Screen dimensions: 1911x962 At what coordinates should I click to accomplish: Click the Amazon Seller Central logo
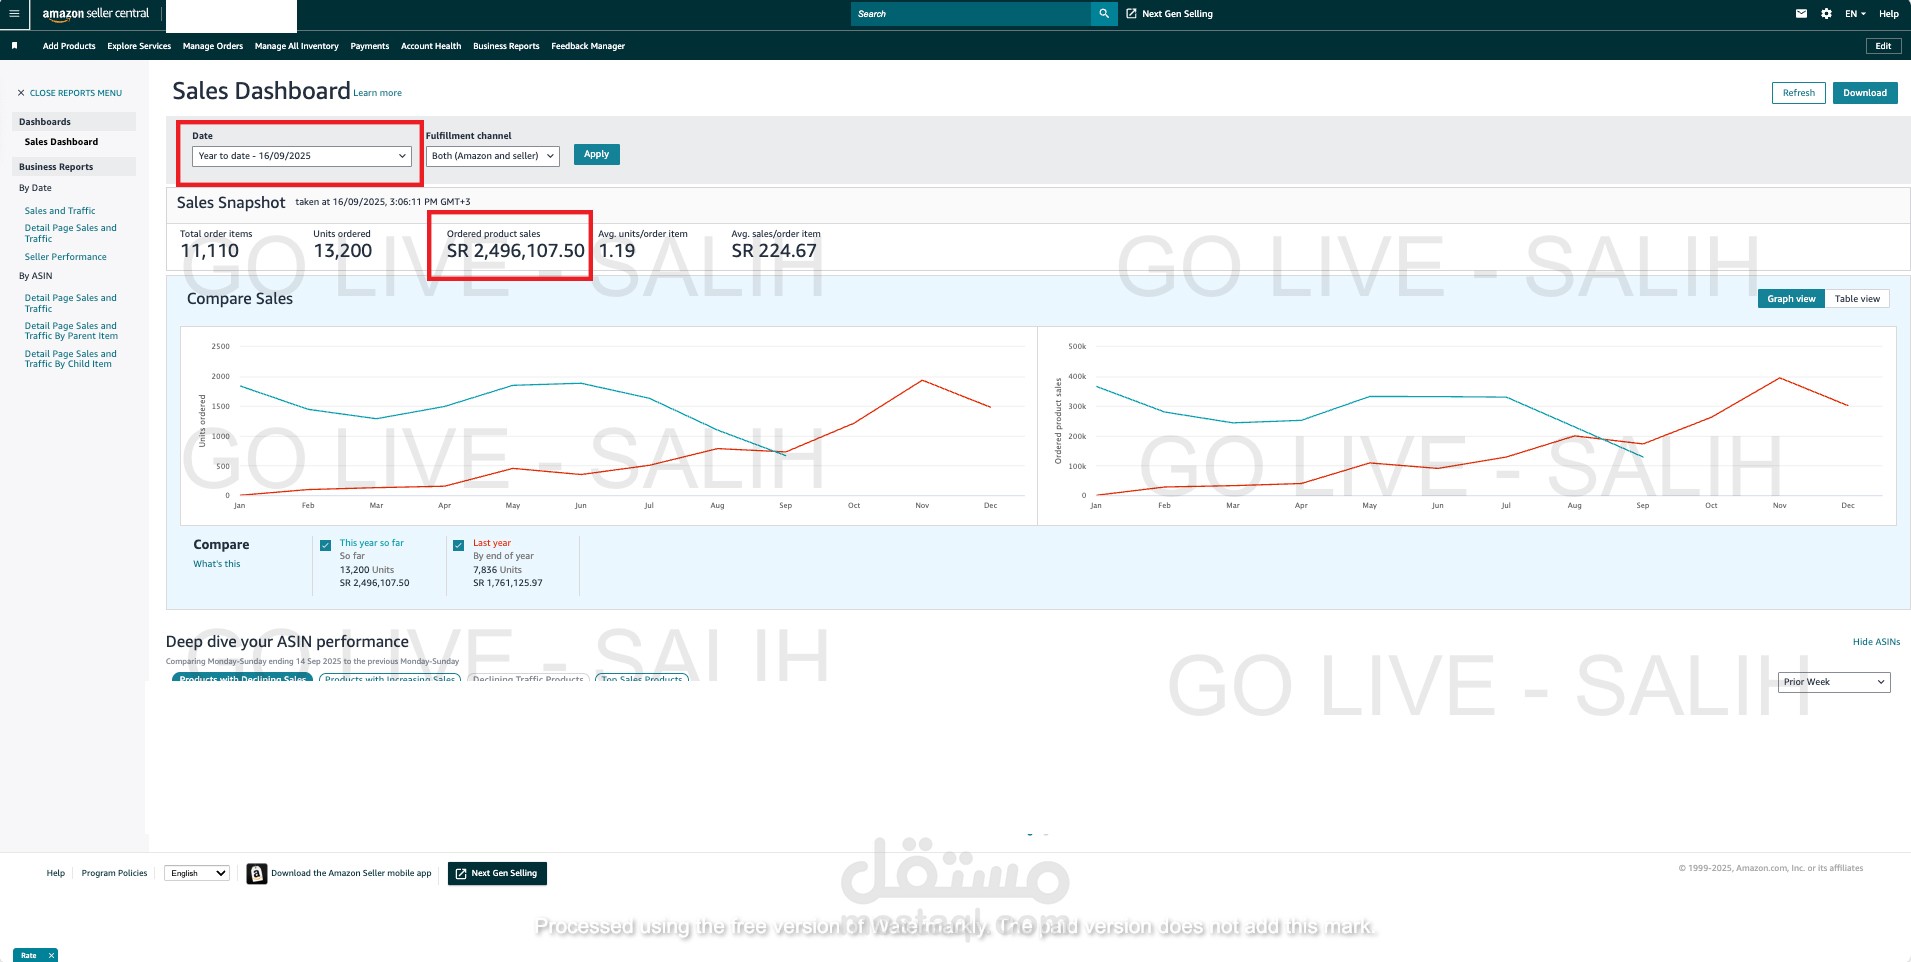[95, 14]
